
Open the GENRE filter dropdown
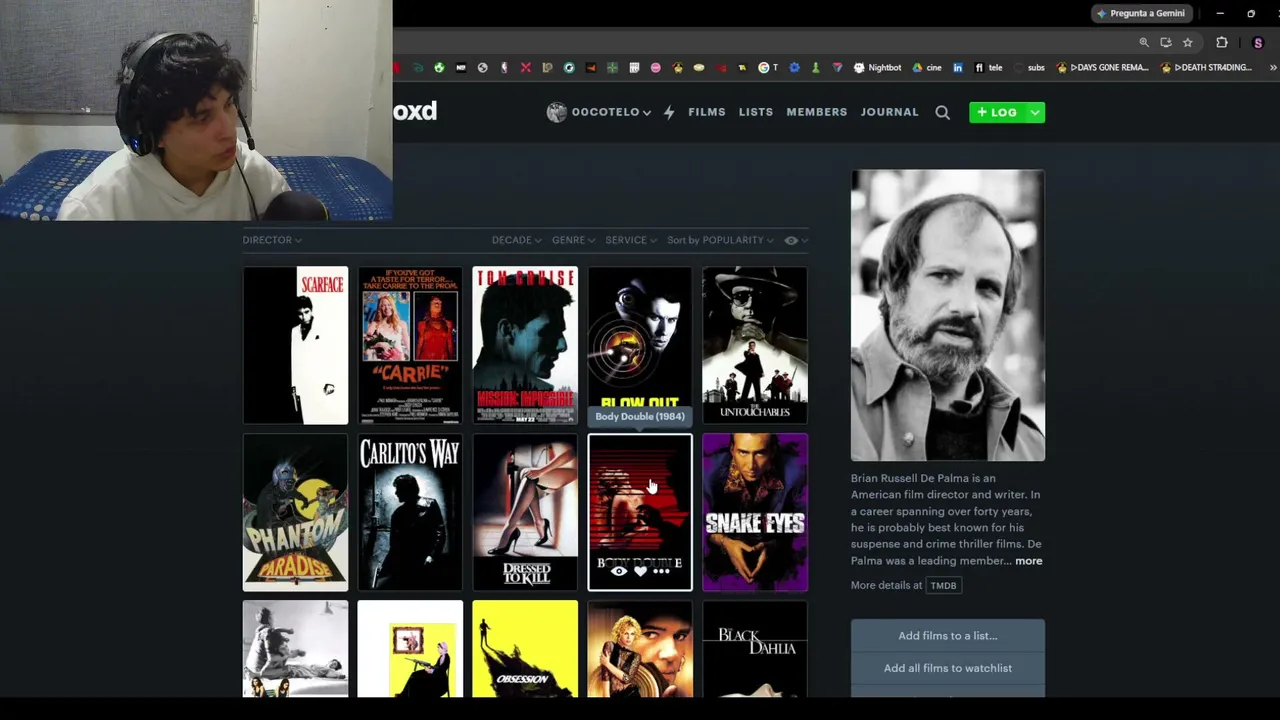tap(573, 240)
